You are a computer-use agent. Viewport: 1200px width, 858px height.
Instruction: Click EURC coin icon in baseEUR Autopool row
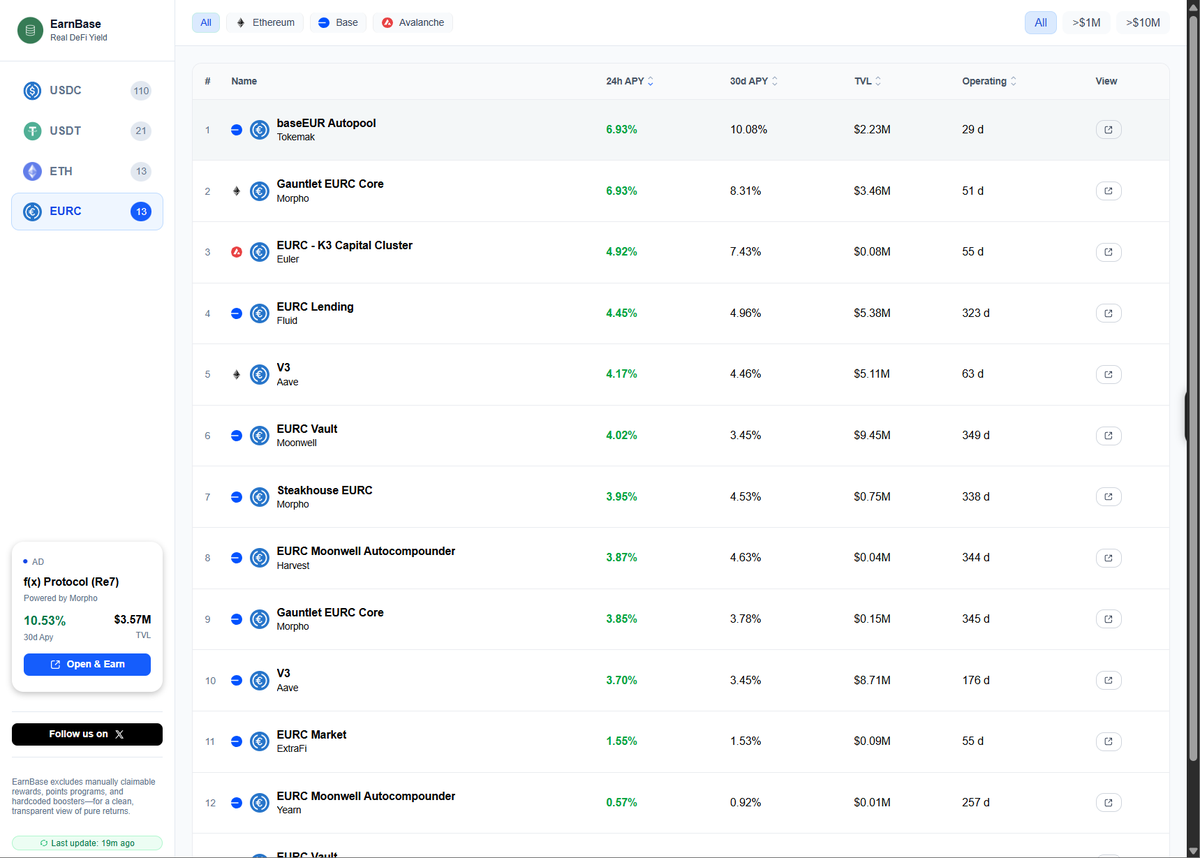click(260, 130)
